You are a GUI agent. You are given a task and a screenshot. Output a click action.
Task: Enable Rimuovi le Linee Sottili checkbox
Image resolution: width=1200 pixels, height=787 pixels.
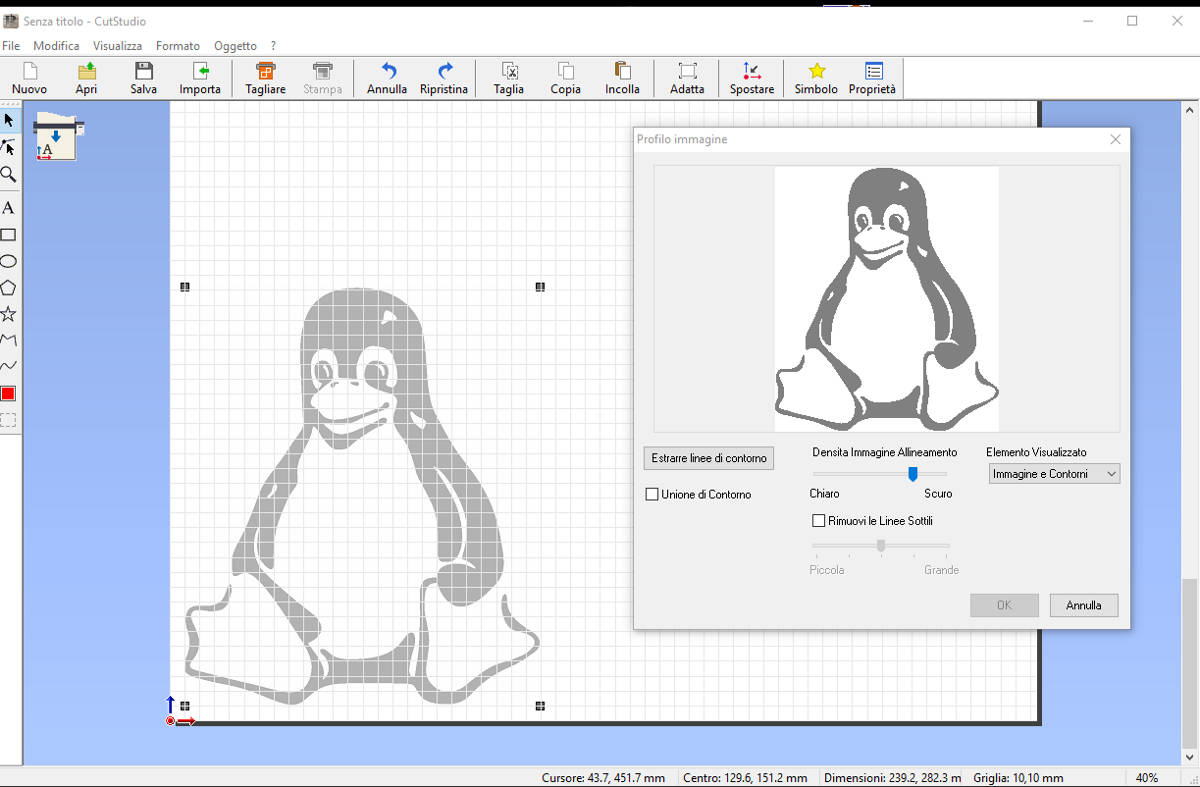819,521
